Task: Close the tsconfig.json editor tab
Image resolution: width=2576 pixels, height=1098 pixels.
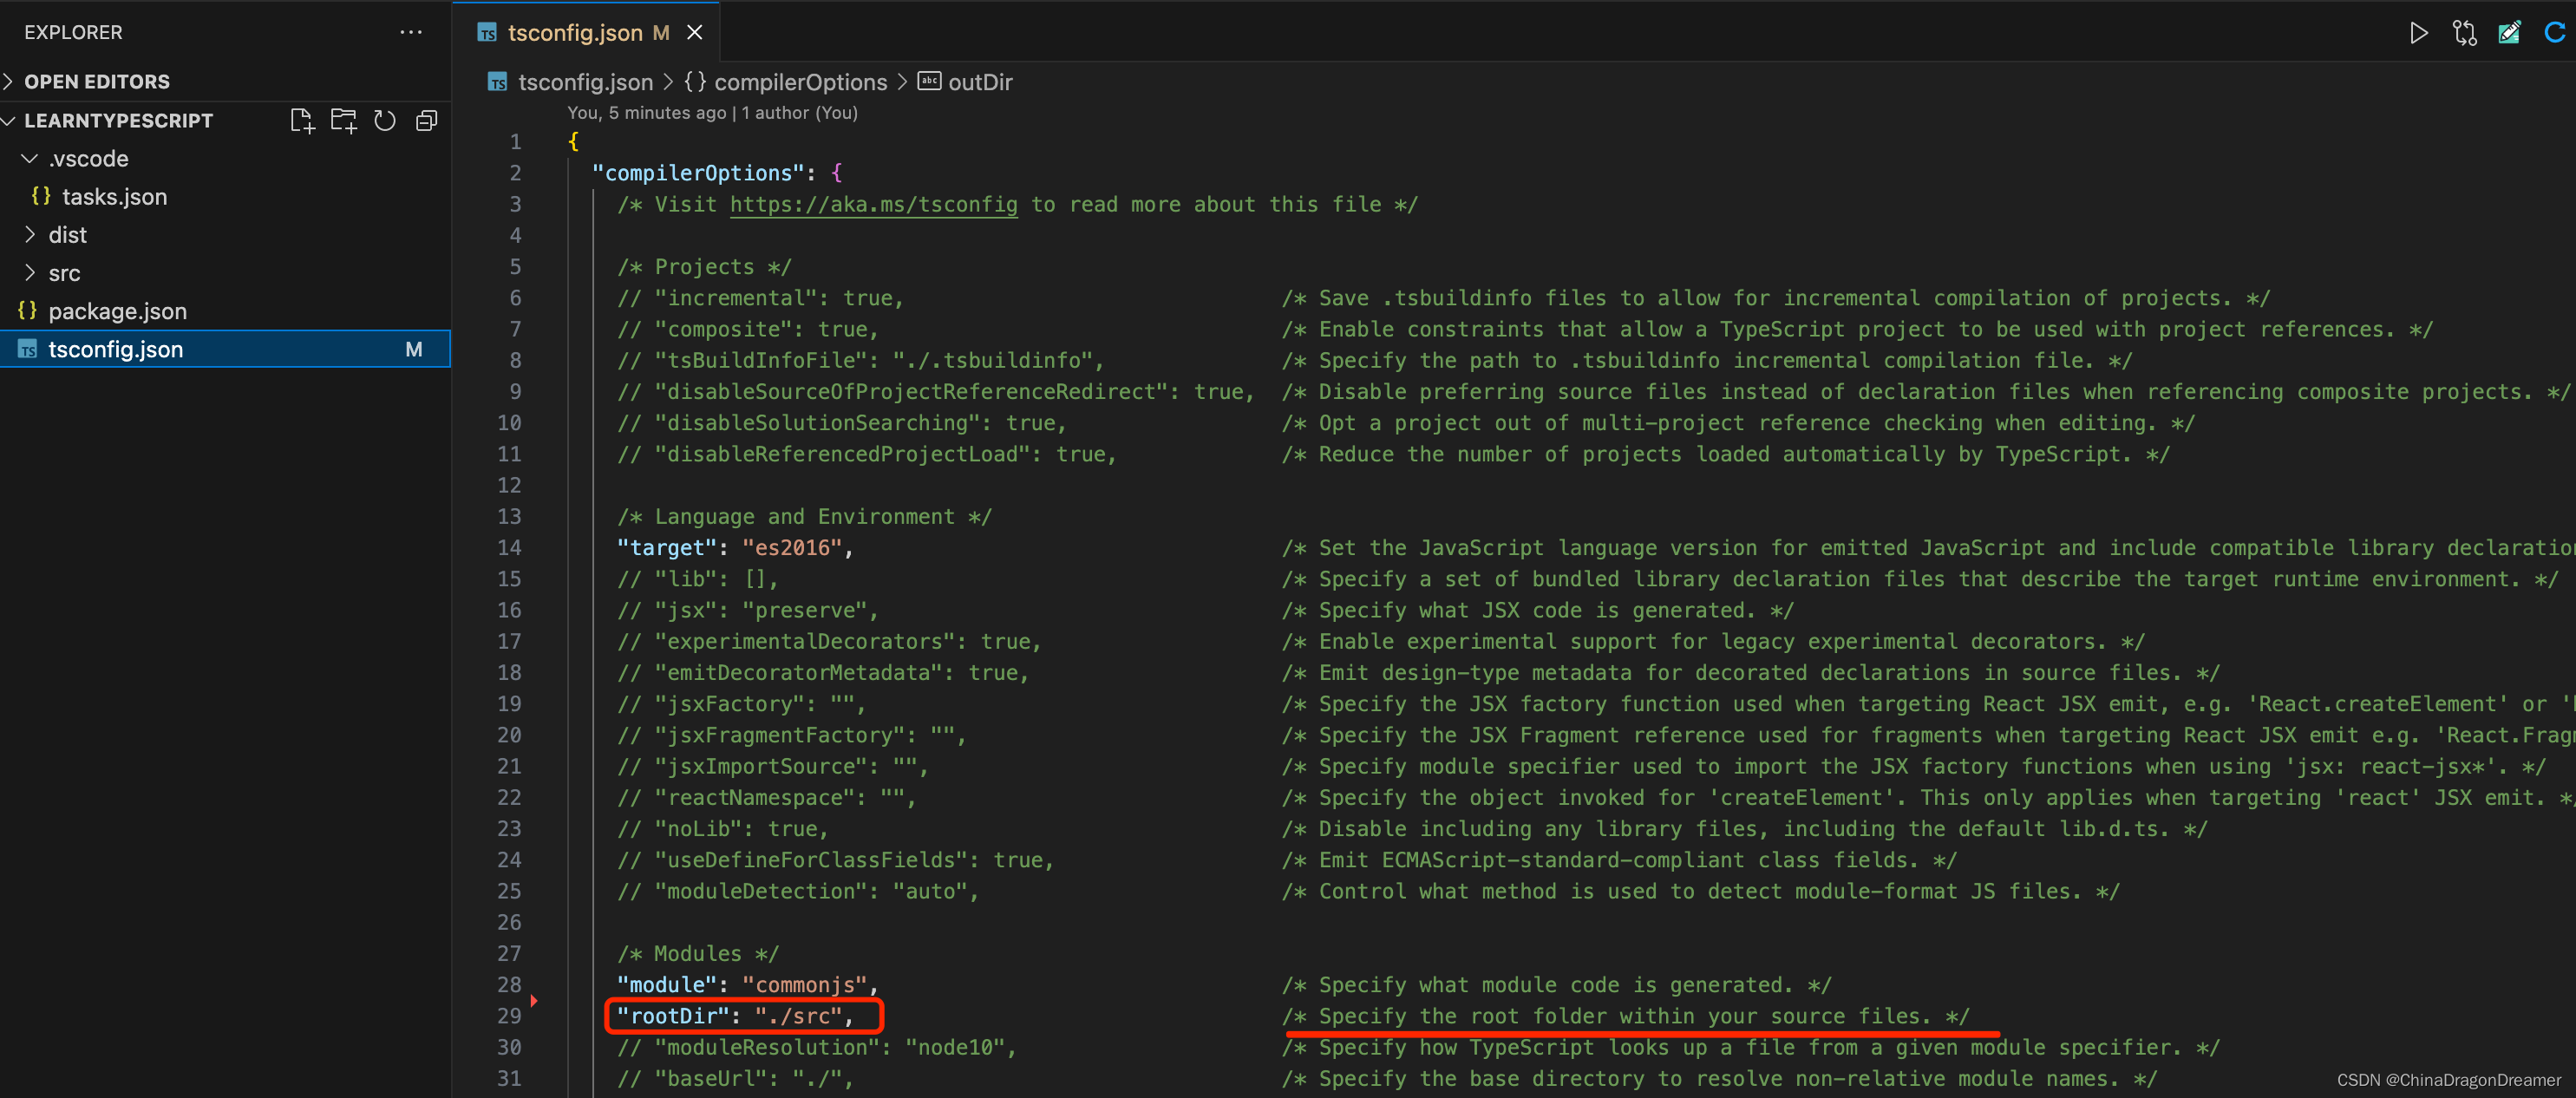Action: coord(695,33)
